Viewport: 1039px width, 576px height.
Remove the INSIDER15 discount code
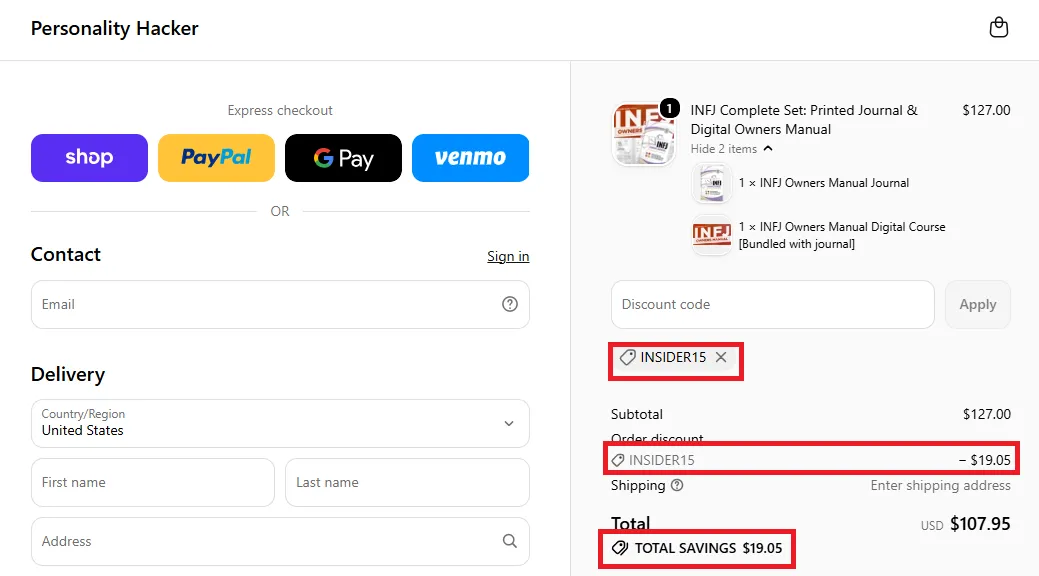(721, 357)
